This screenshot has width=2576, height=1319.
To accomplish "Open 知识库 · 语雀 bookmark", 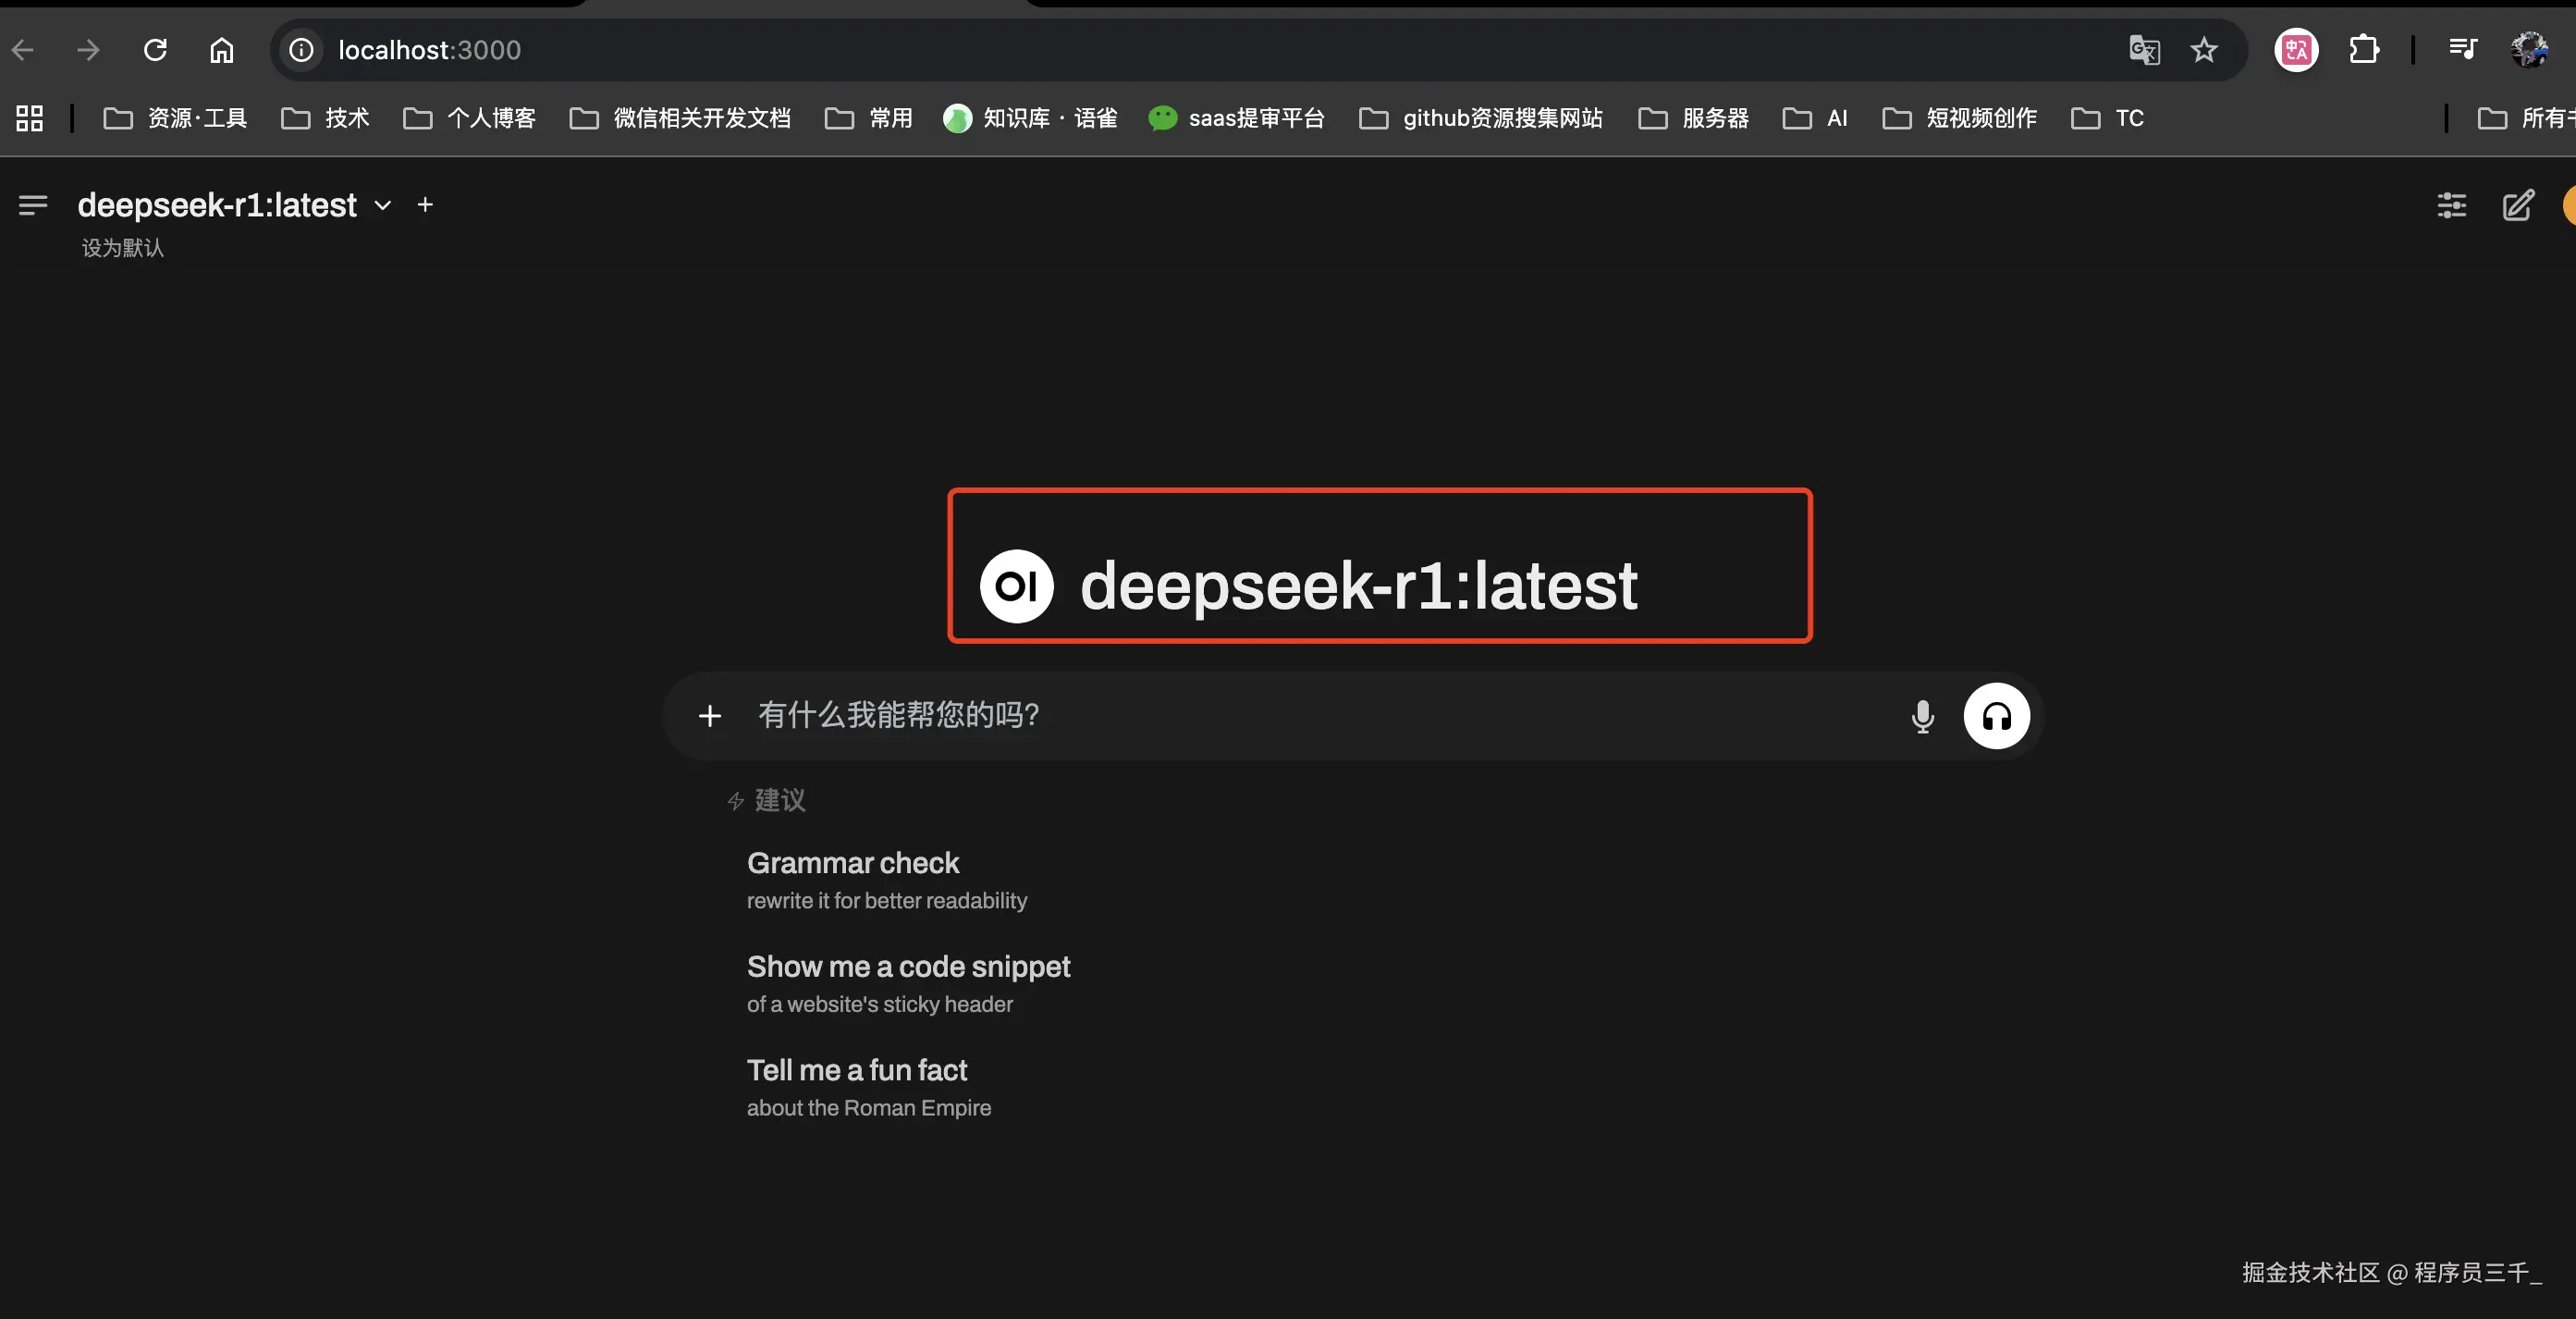I will [1030, 118].
